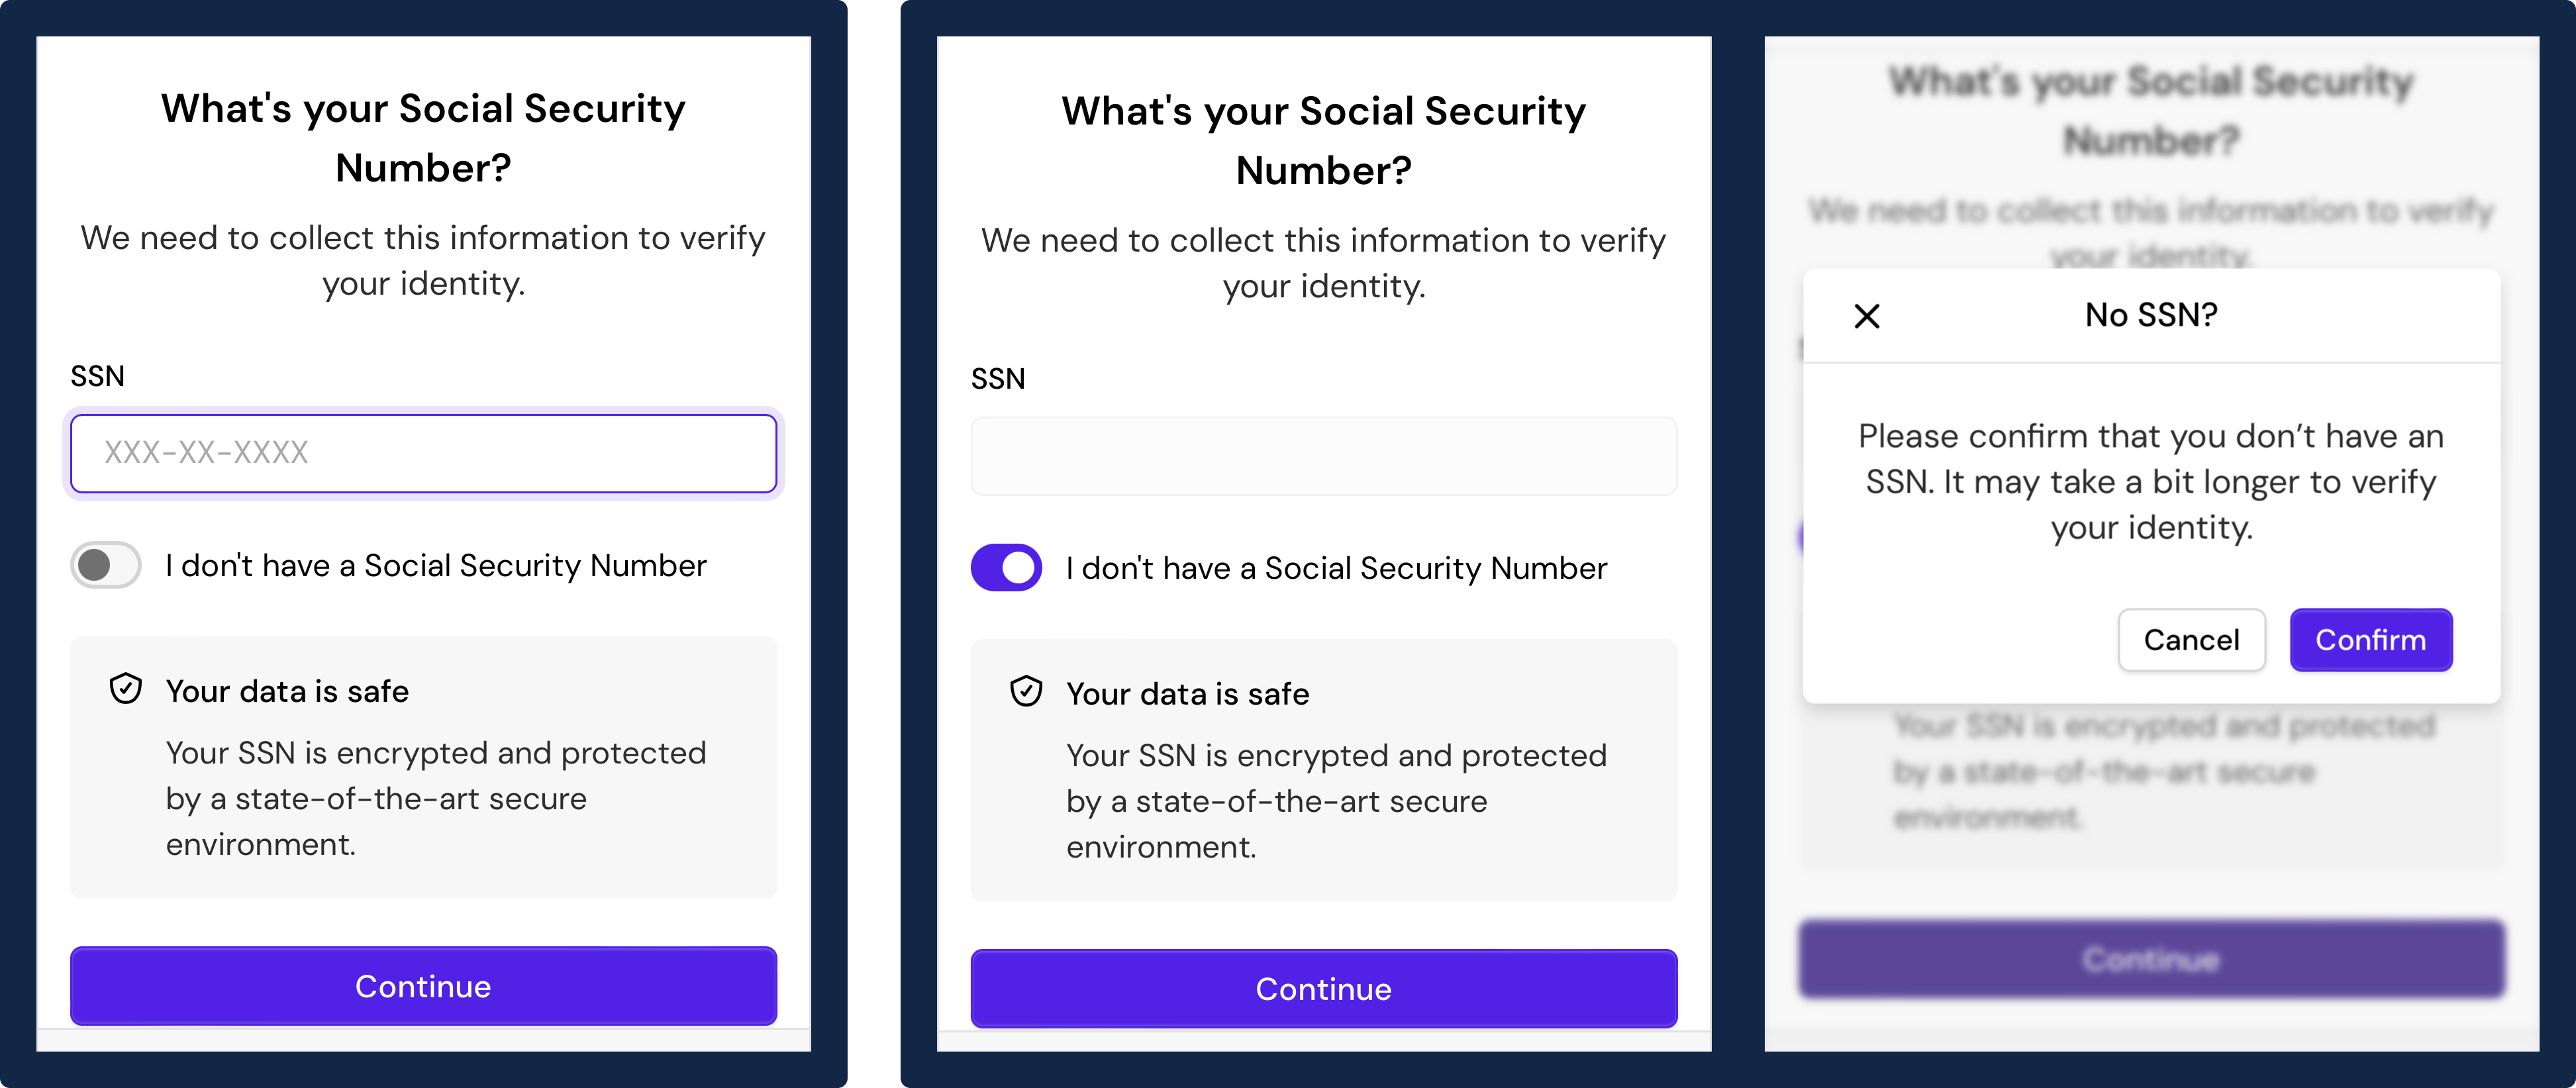Click the dialog text about verifying identity
This screenshot has width=2576, height=1088.
tap(2151, 482)
